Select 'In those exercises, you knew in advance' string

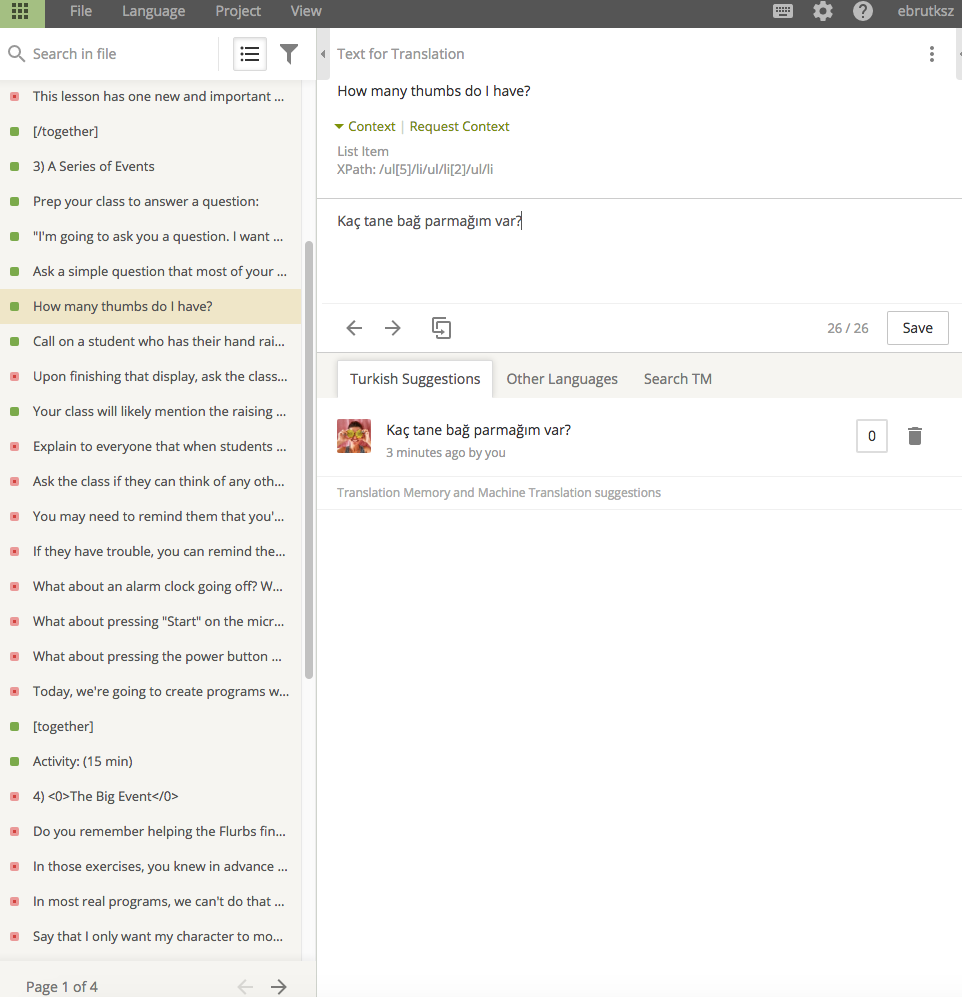[x=151, y=866]
